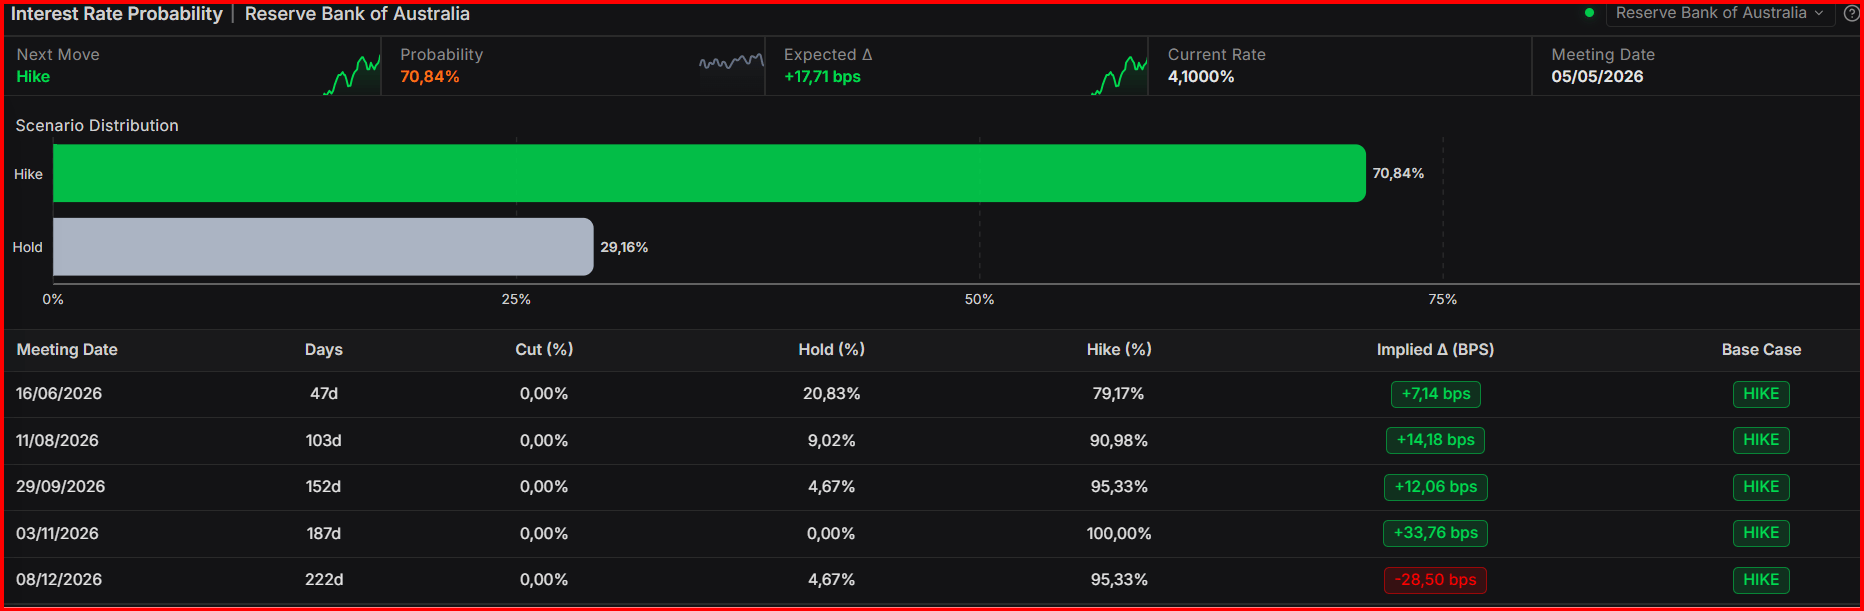Click the green Hike scenario bar

[x=709, y=173]
